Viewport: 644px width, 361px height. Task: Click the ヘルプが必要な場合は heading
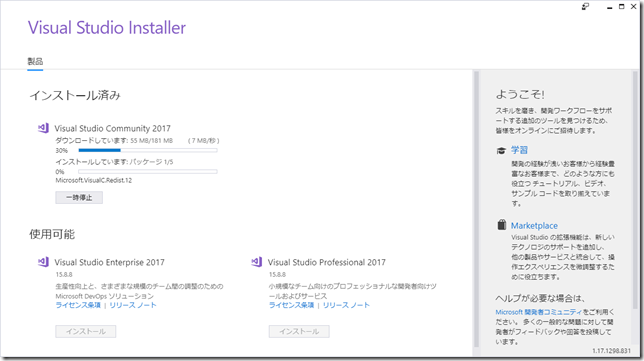[x=540, y=298]
